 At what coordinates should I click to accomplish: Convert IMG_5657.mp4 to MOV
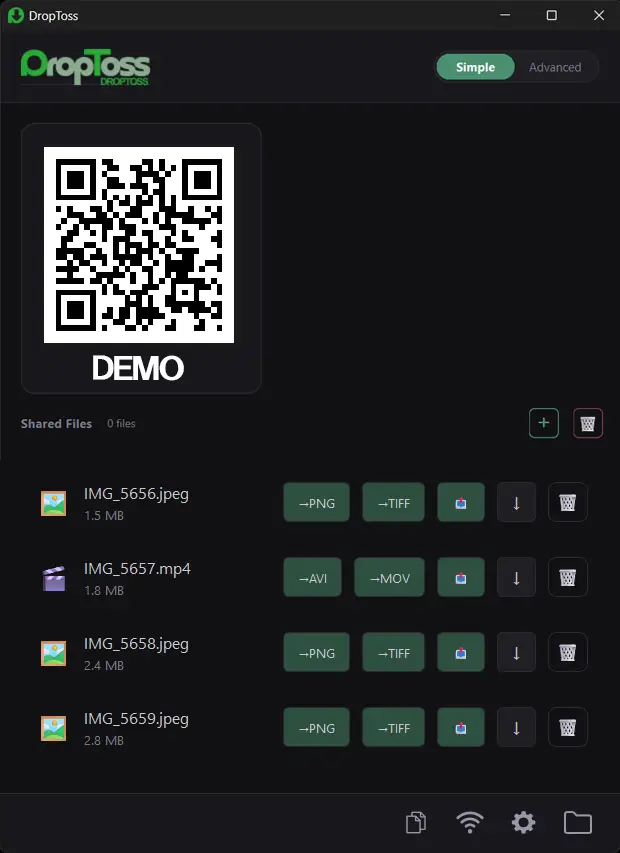(390, 577)
